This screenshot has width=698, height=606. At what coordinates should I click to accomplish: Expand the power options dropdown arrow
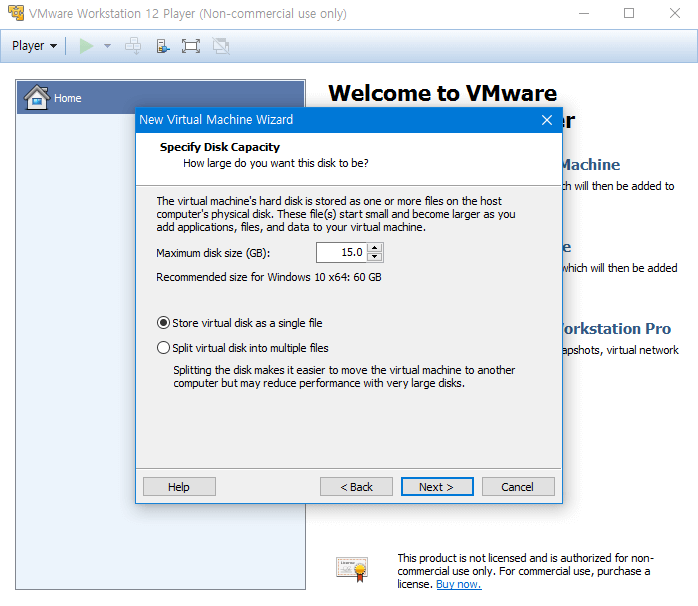[x=107, y=46]
